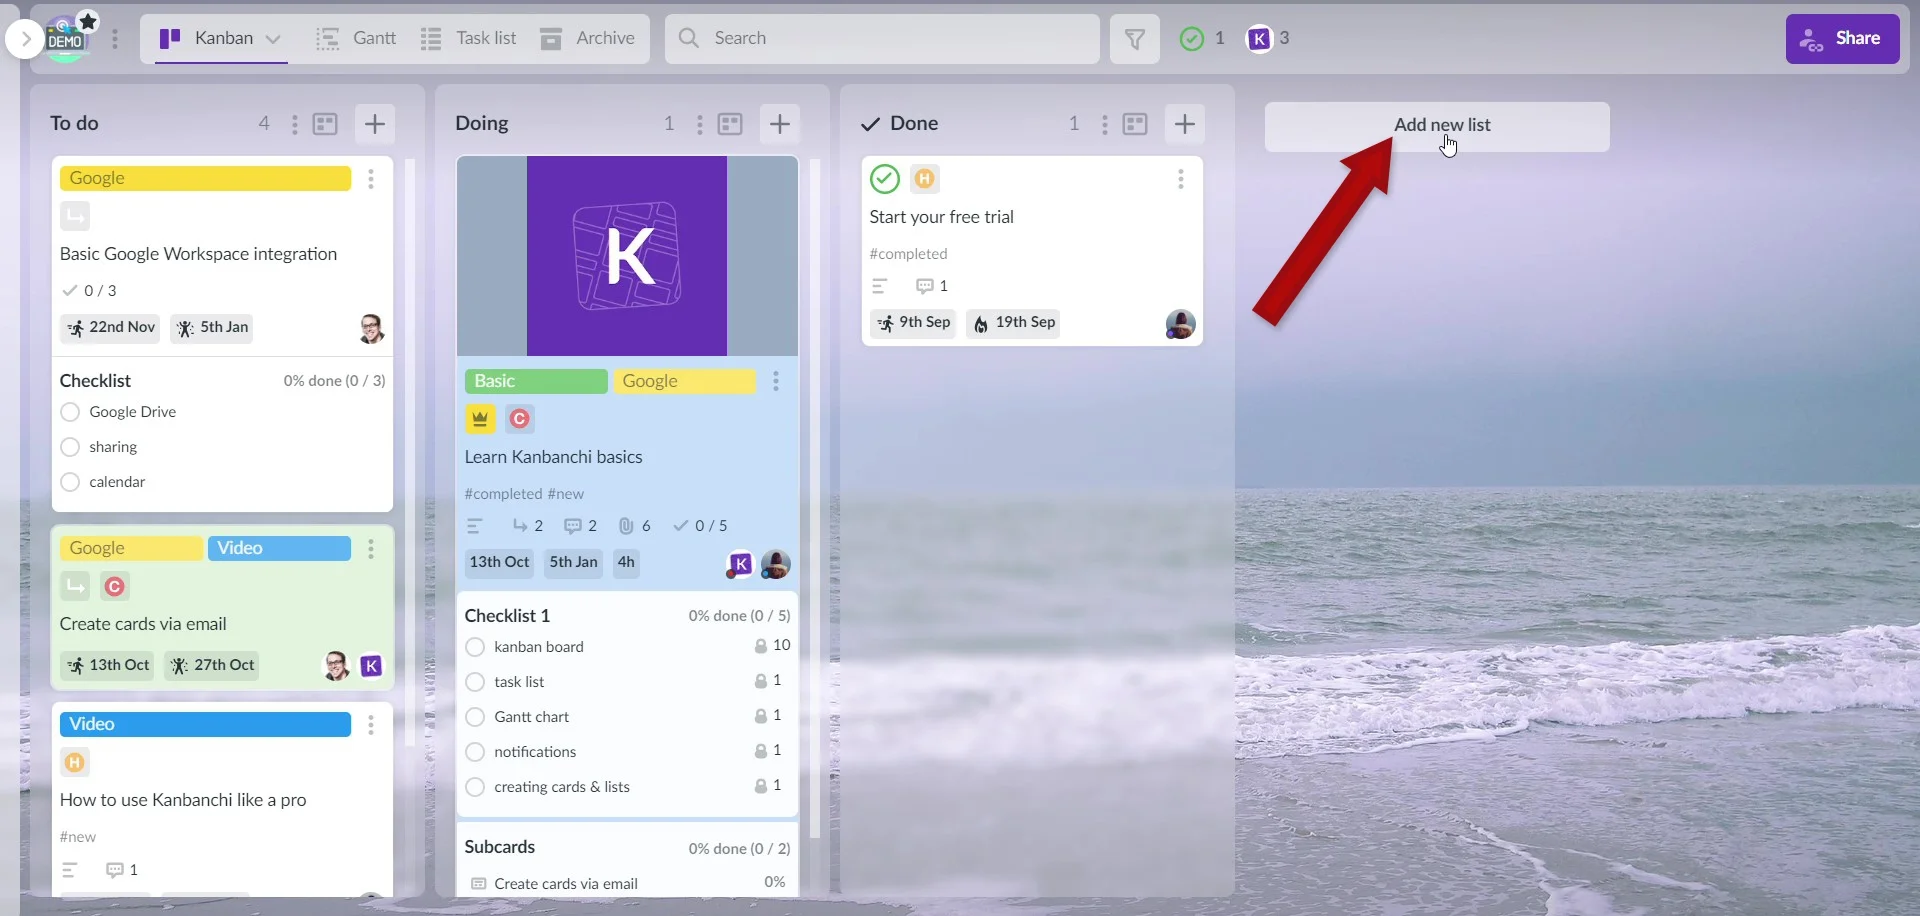Screen dimensions: 1920x916
Task: Check the Google Drive checklist item
Action: (70, 412)
